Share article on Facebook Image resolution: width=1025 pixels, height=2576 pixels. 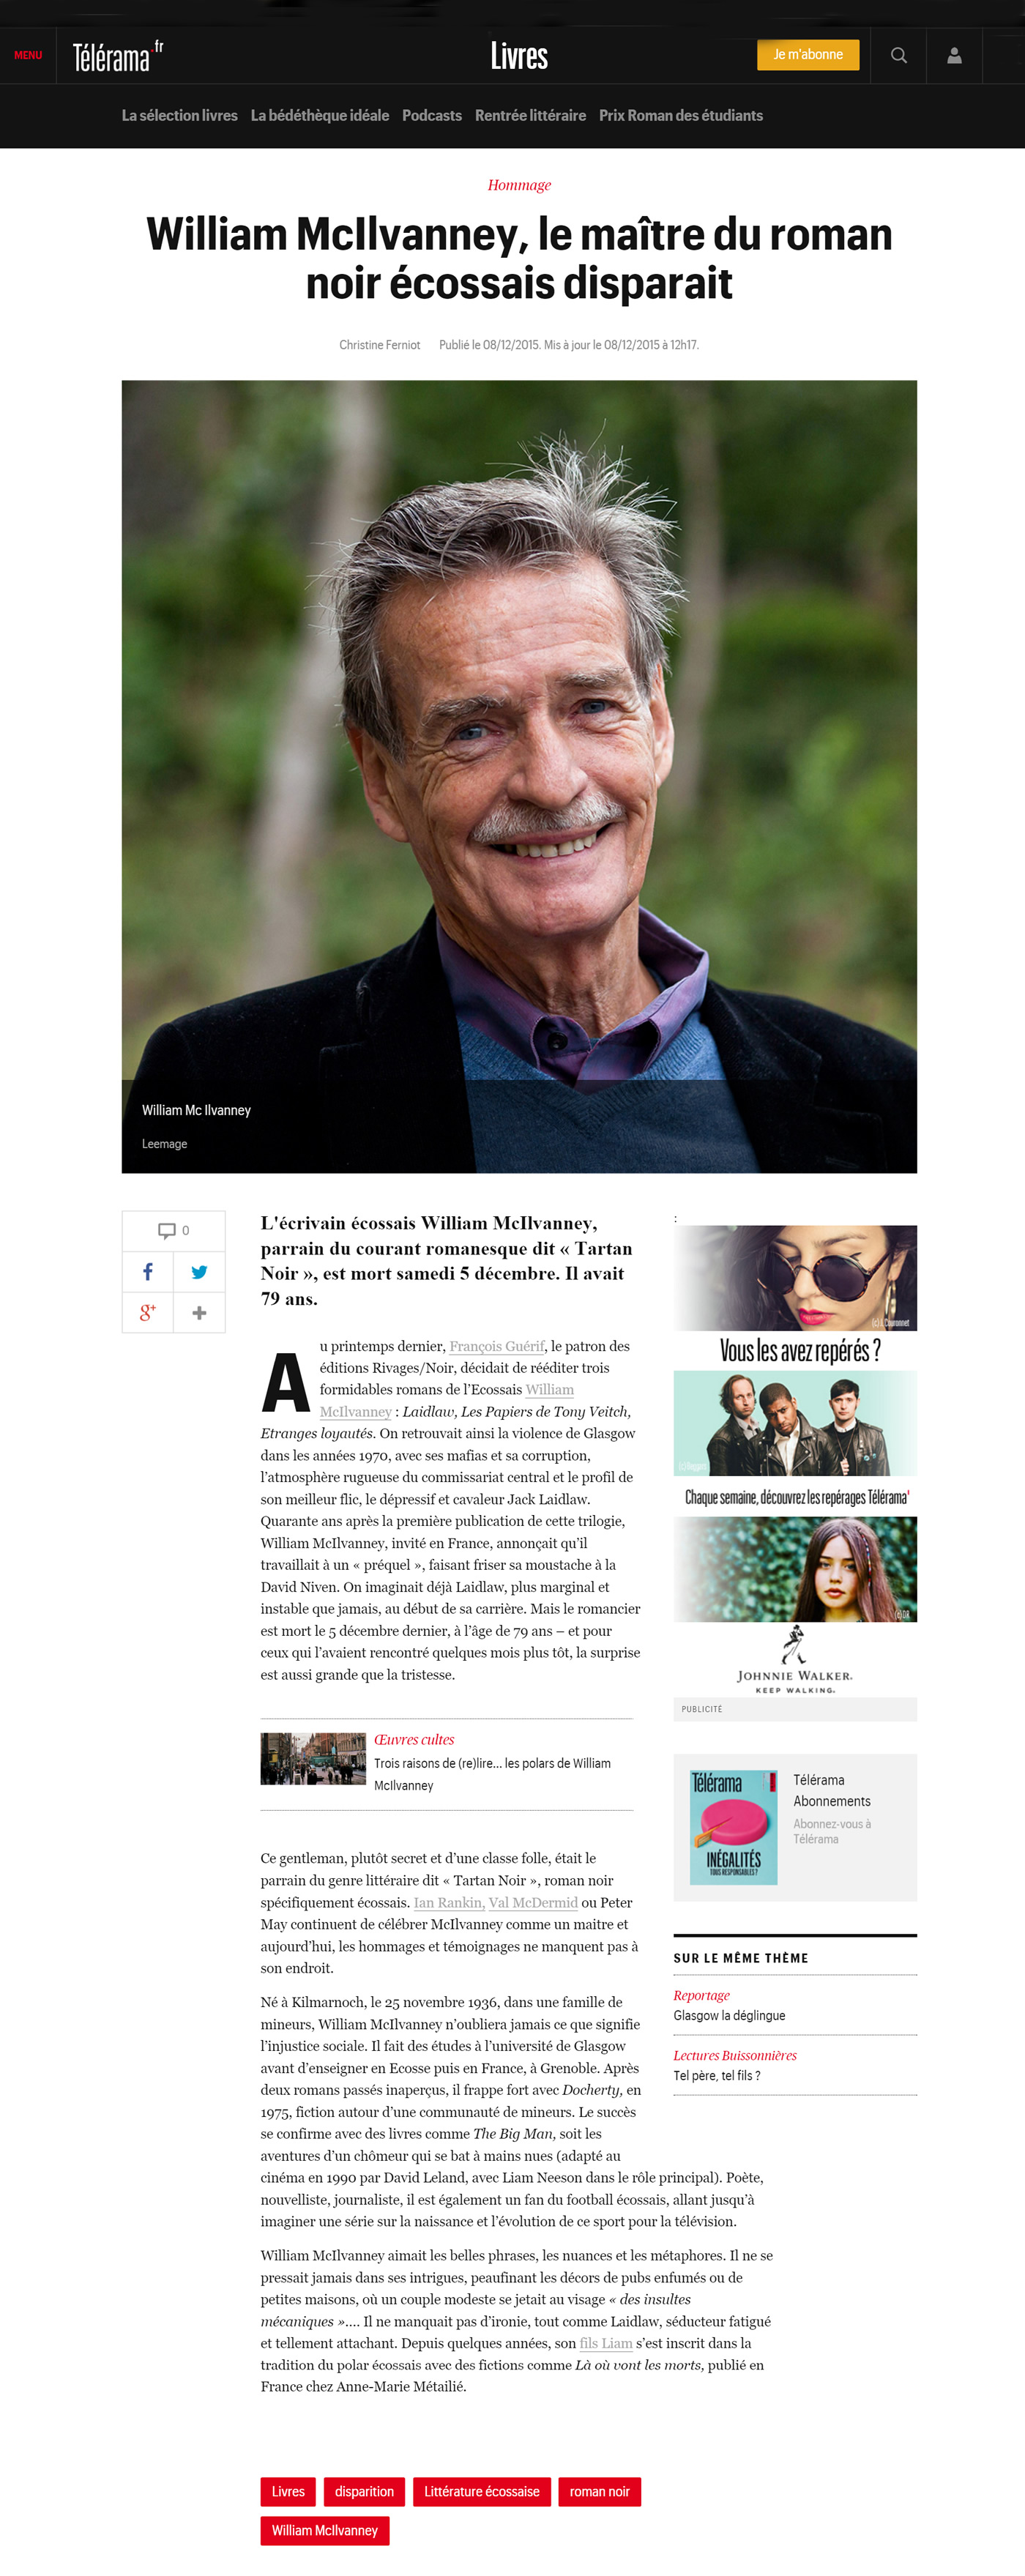(148, 1271)
